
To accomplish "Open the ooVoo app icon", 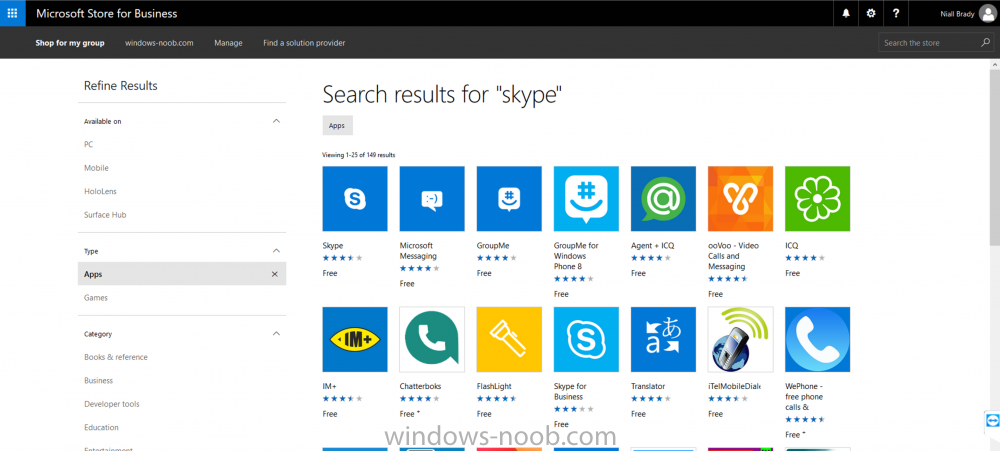I will click(x=740, y=198).
